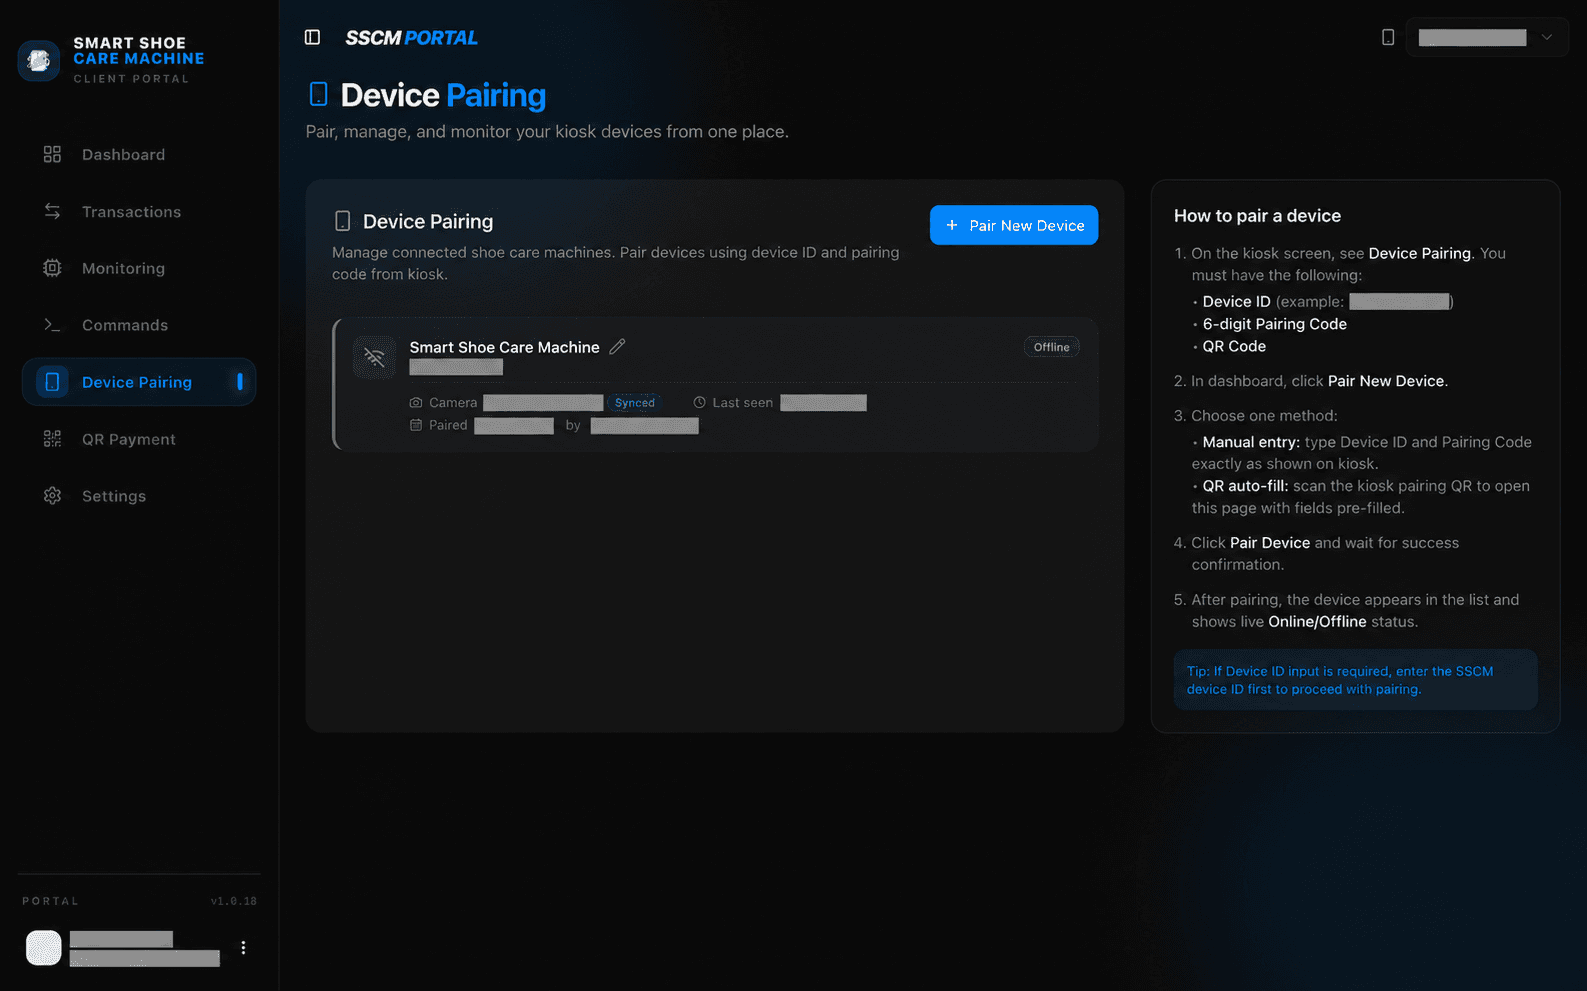Click the blue Tip about SSCM device ID
The height and width of the screenshot is (991, 1587).
point(1355,680)
